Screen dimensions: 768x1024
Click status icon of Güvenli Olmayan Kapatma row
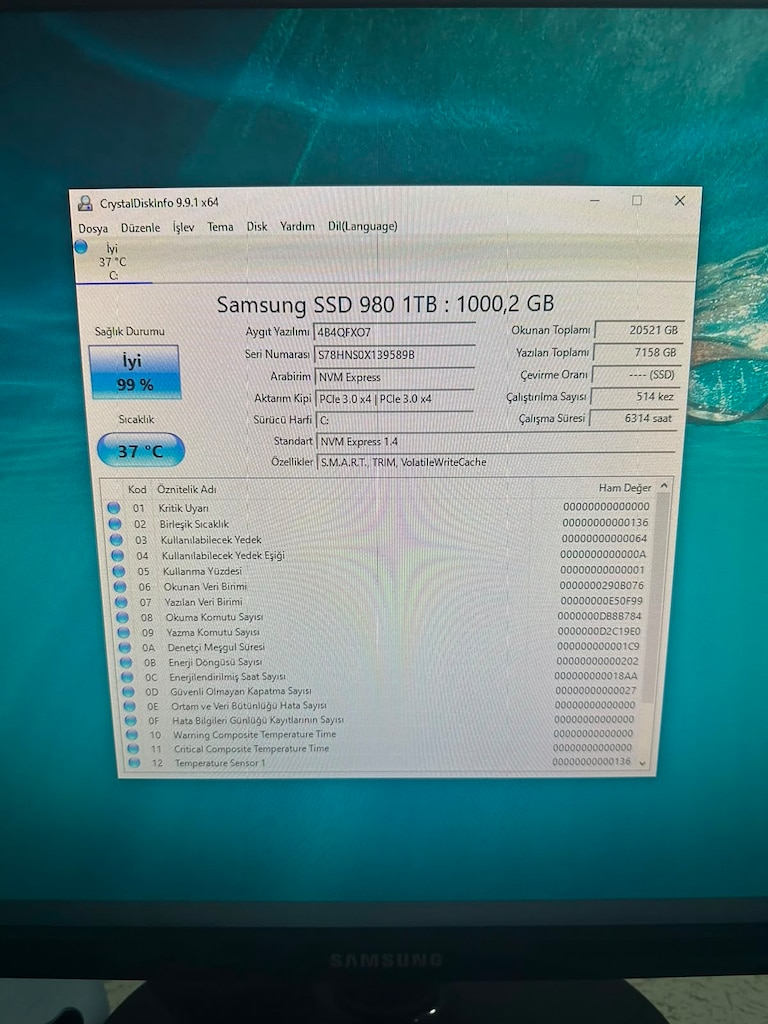pyautogui.click(x=129, y=692)
